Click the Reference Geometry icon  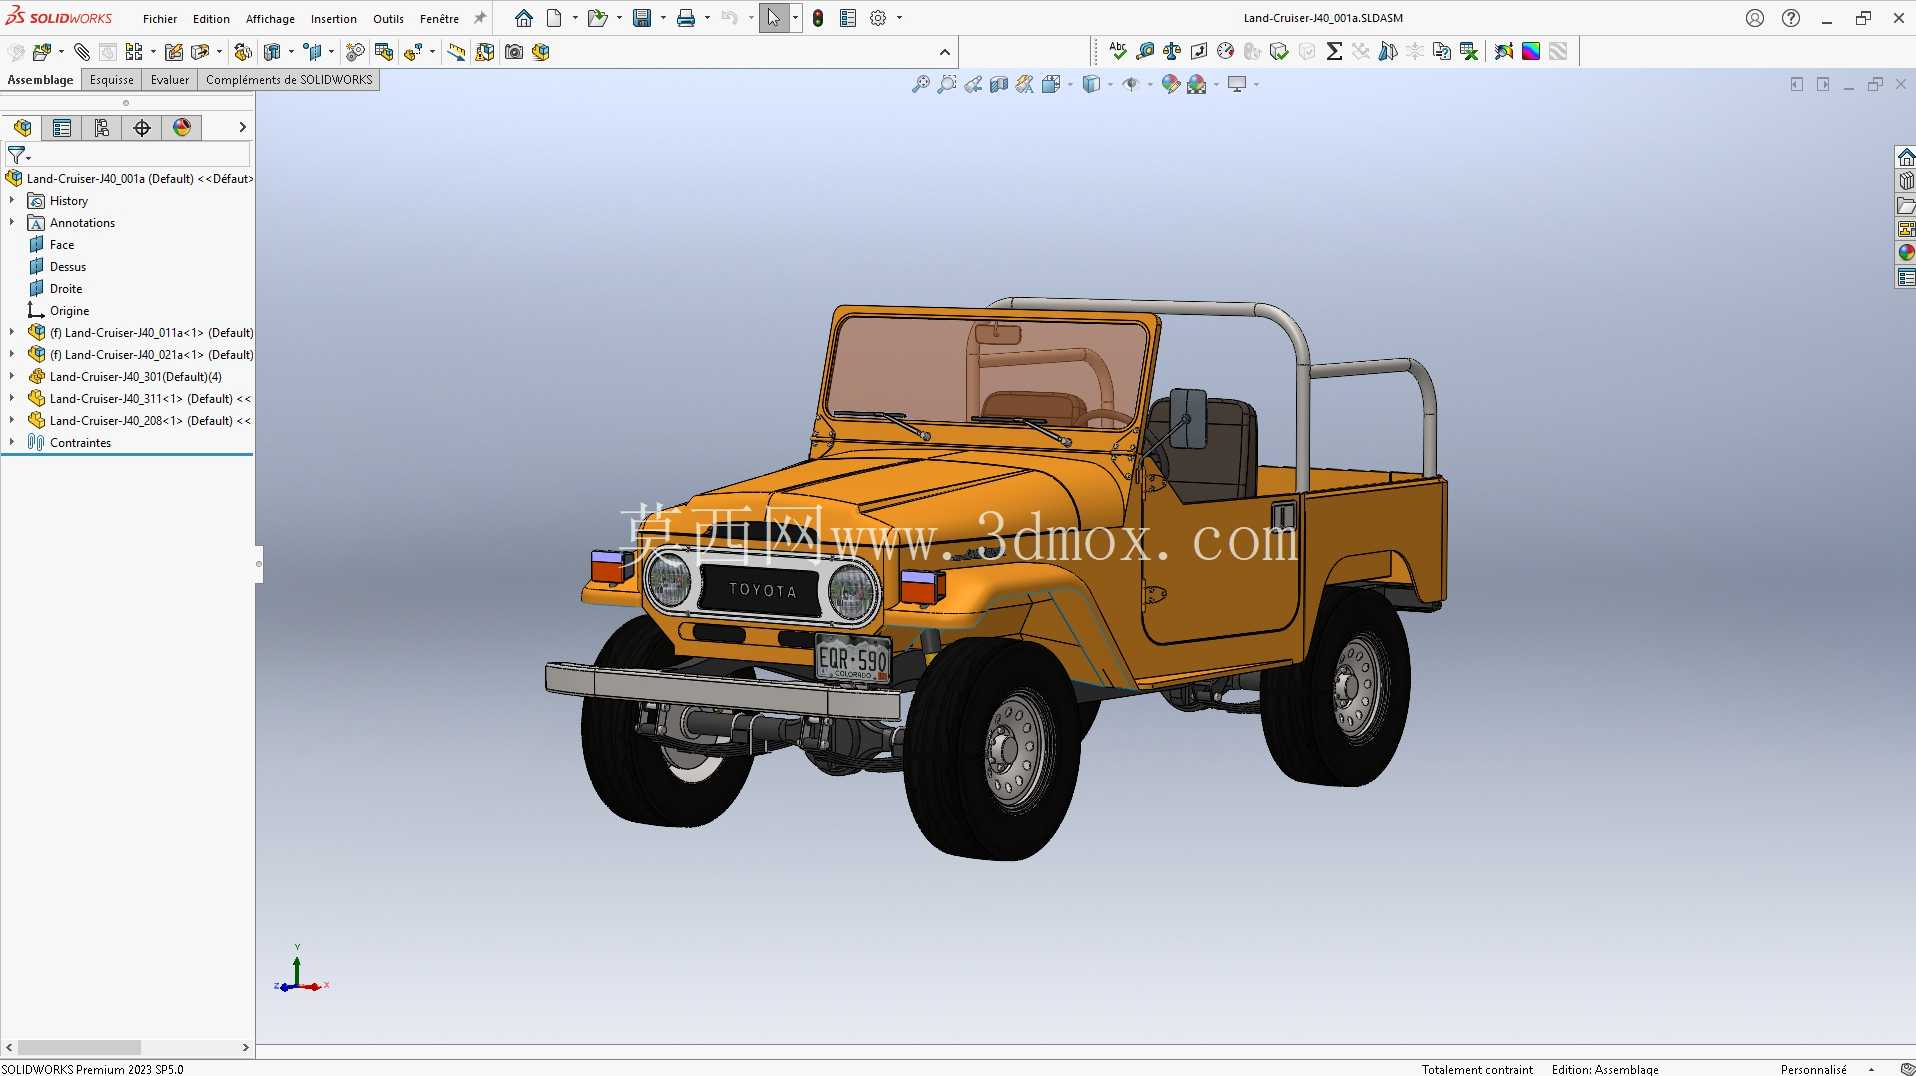click(x=313, y=52)
